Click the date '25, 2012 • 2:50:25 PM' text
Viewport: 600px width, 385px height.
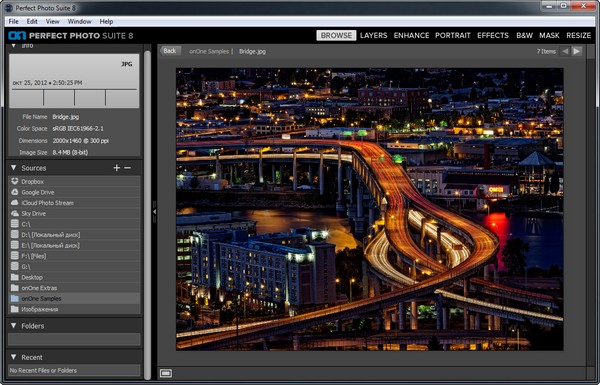point(53,83)
